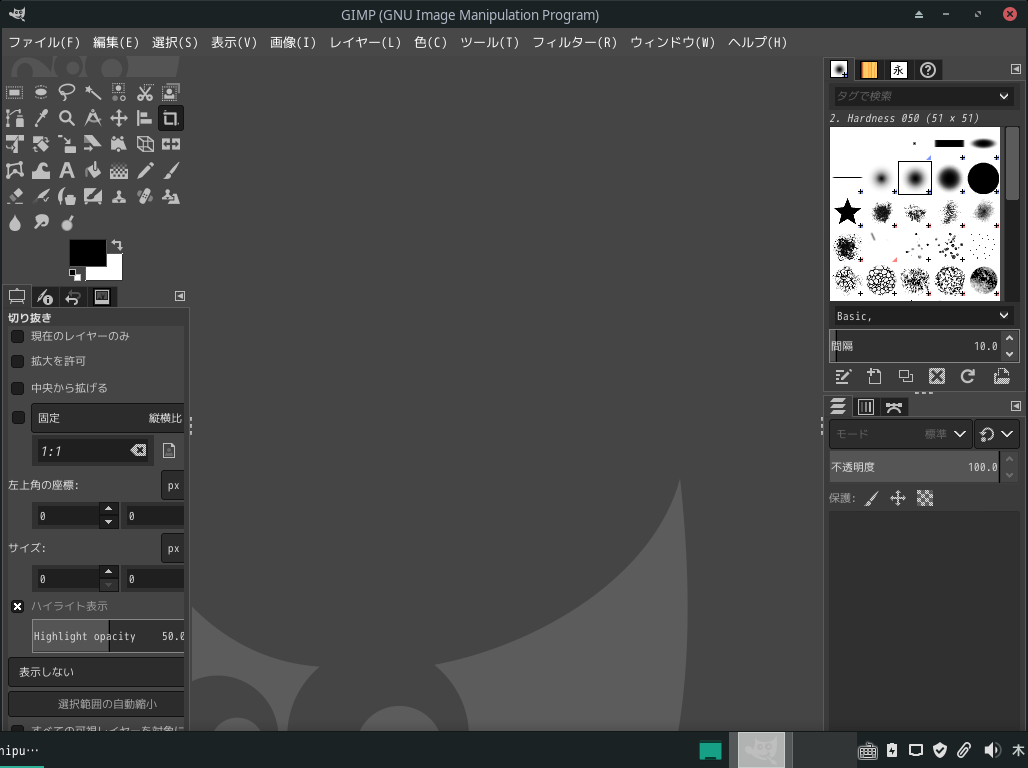
Task: Duplicate the selected brush
Action: click(905, 376)
